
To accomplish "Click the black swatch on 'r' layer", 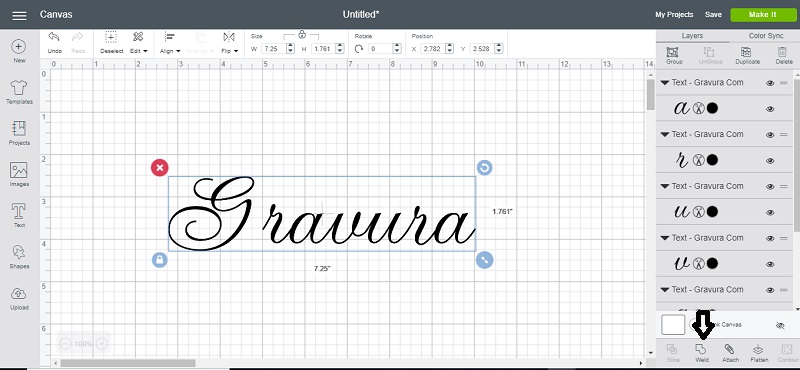I will click(x=713, y=160).
